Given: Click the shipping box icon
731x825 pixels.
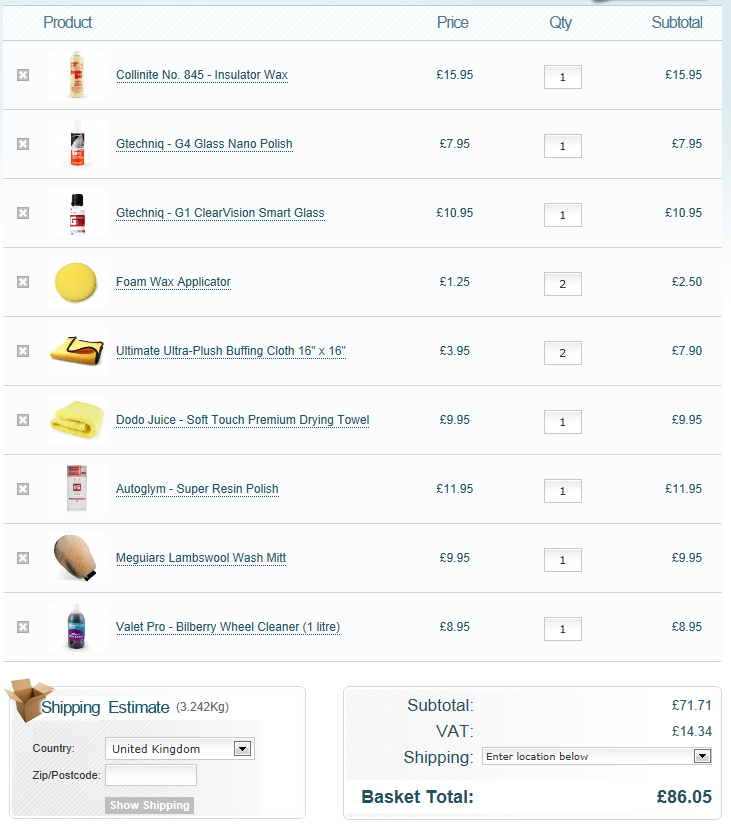Looking at the screenshot, I should tap(27, 699).
